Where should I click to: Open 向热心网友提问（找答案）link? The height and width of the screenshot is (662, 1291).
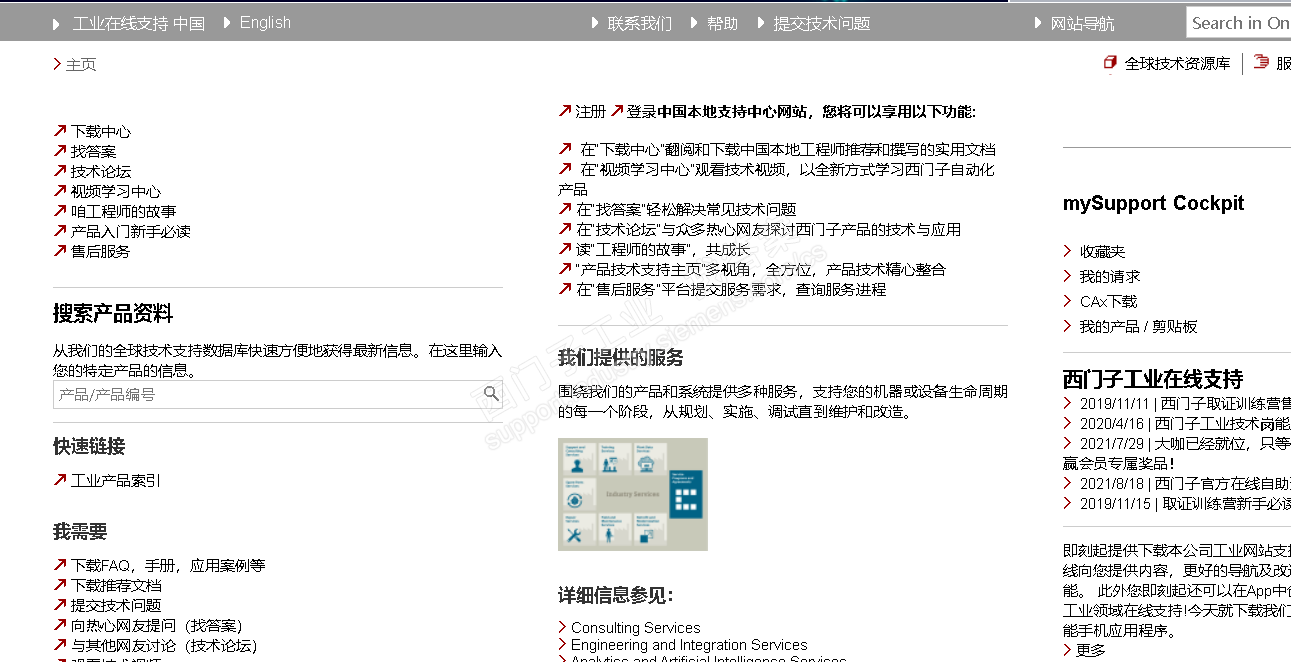156,625
